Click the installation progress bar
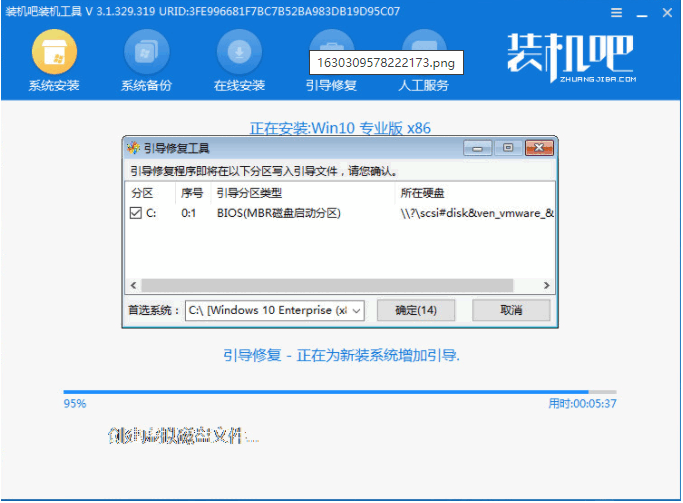 click(x=340, y=392)
